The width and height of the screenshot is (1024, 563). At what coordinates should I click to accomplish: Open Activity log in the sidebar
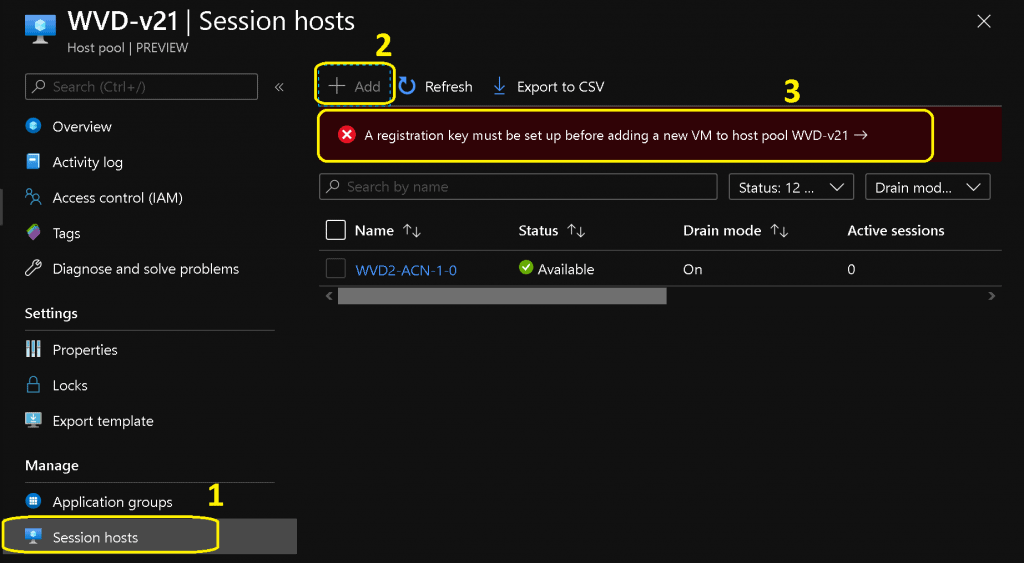(88, 162)
